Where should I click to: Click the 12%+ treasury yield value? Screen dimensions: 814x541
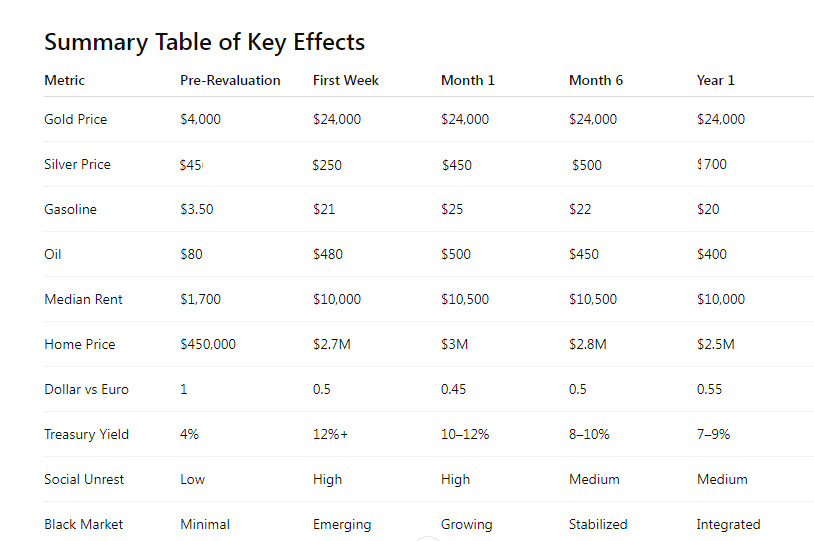click(x=332, y=434)
